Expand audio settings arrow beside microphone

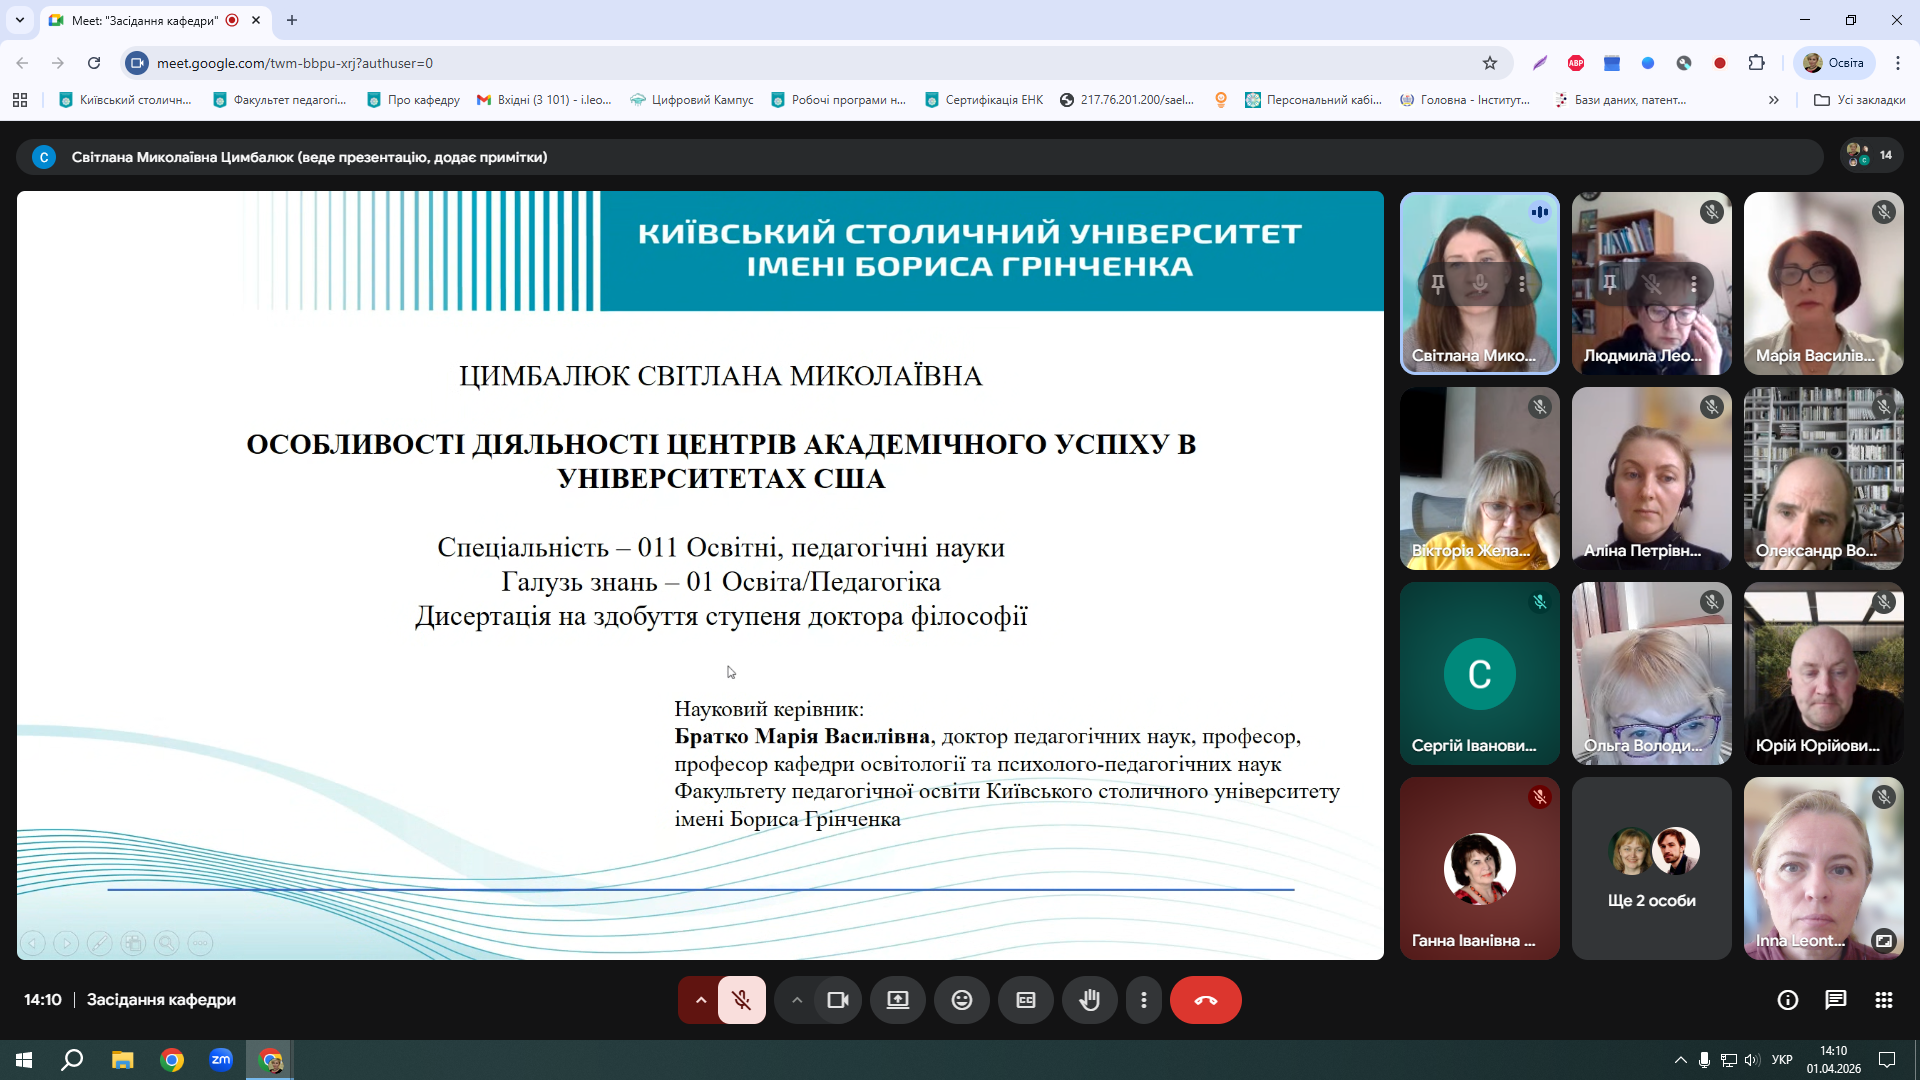point(700,1000)
